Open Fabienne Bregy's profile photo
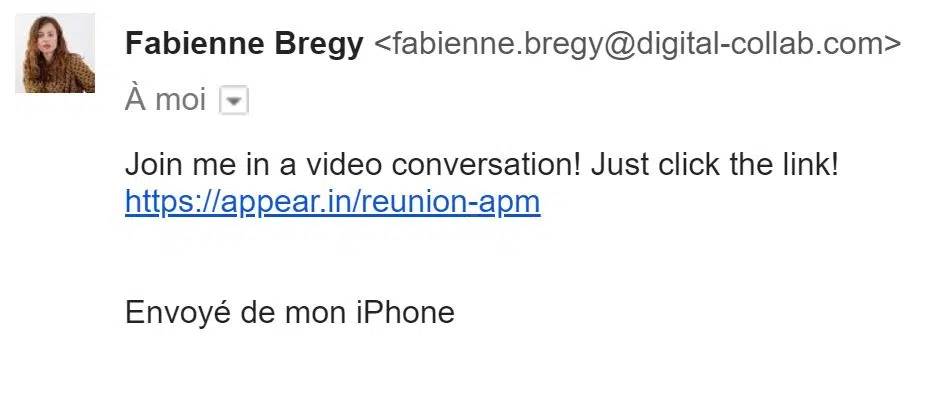Viewport: 941px width, 410px height. click(x=55, y=53)
